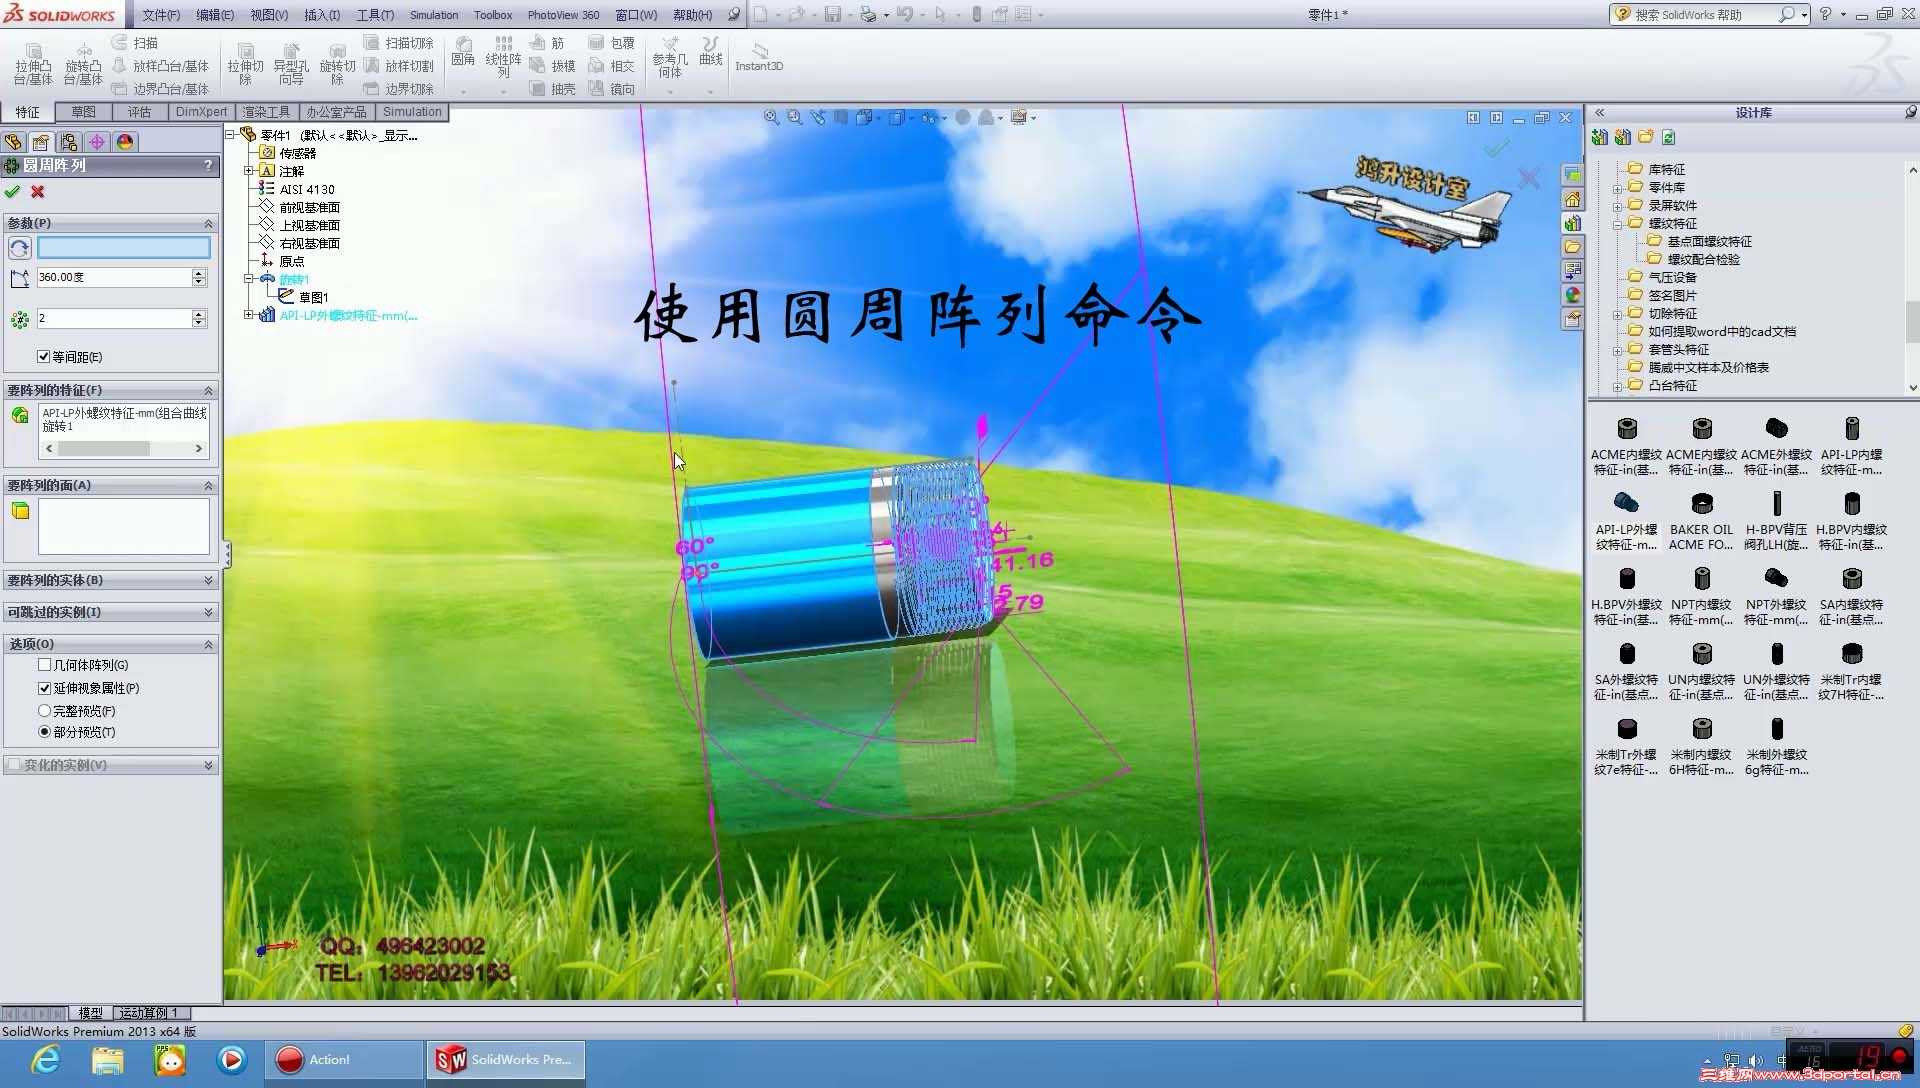The width and height of the screenshot is (1920, 1088).
Task: Accept the circular pattern with green checkmark
Action: tap(12, 192)
